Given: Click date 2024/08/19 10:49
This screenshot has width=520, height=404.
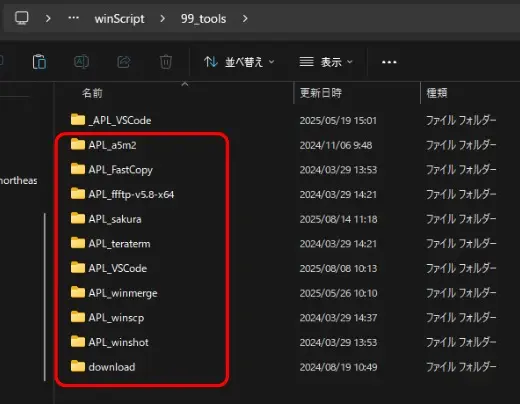Looking at the screenshot, I should point(338,367).
